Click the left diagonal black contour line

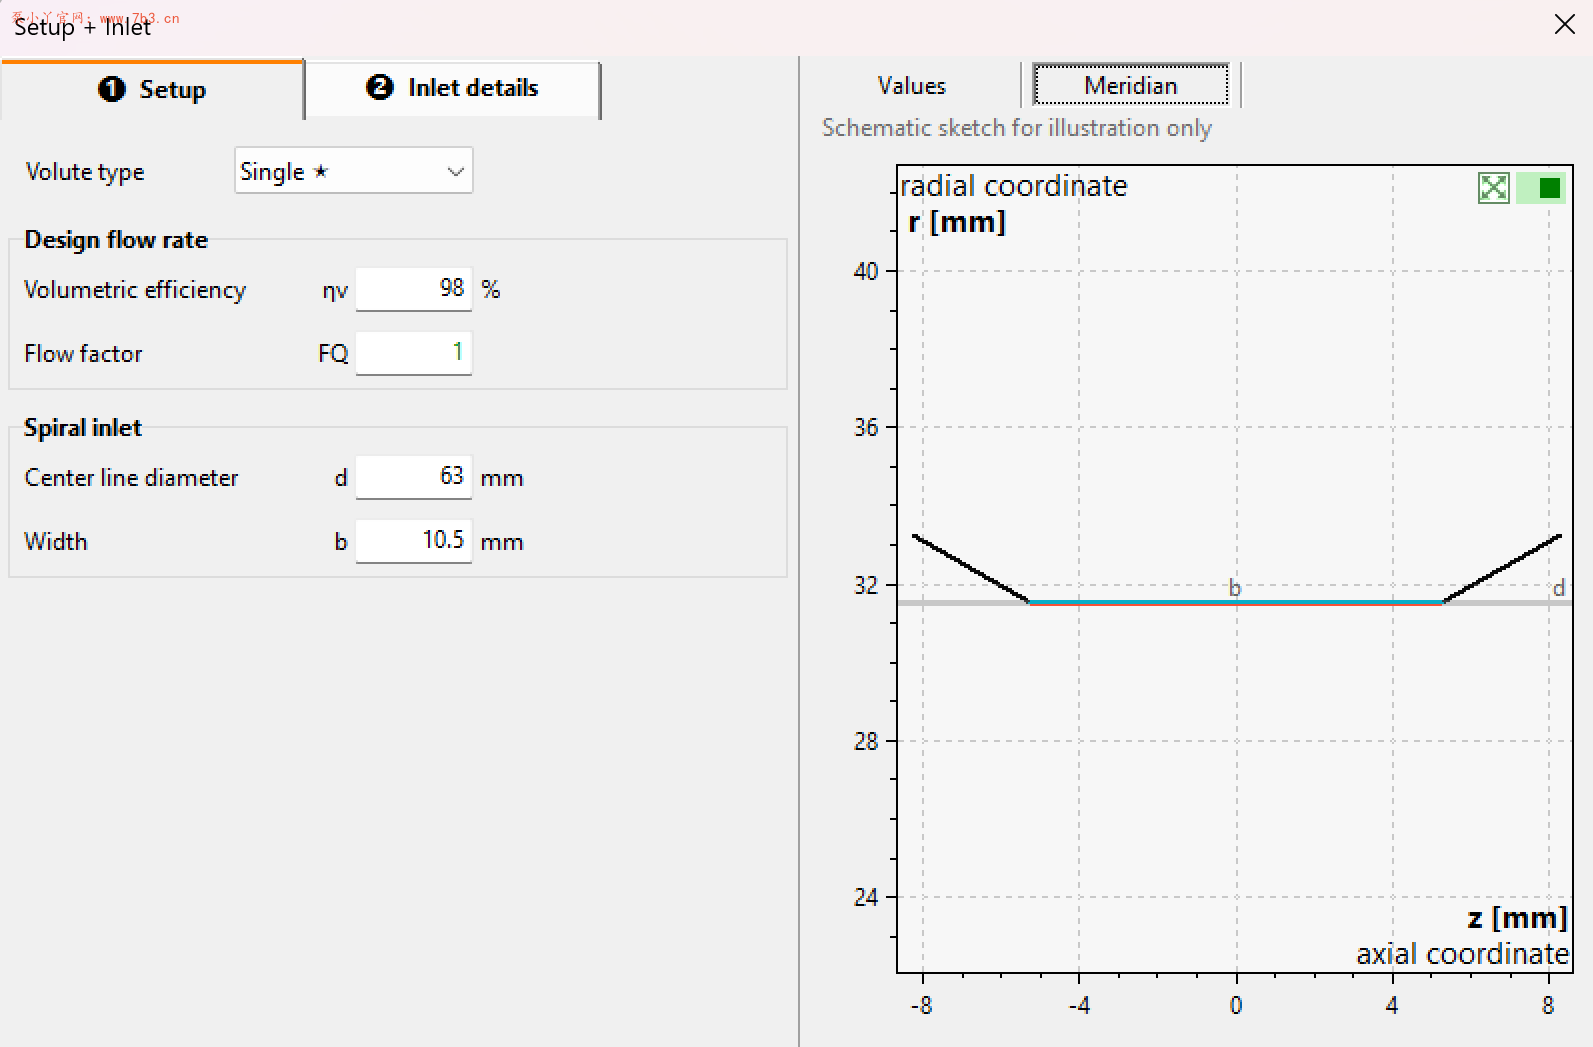(971, 568)
